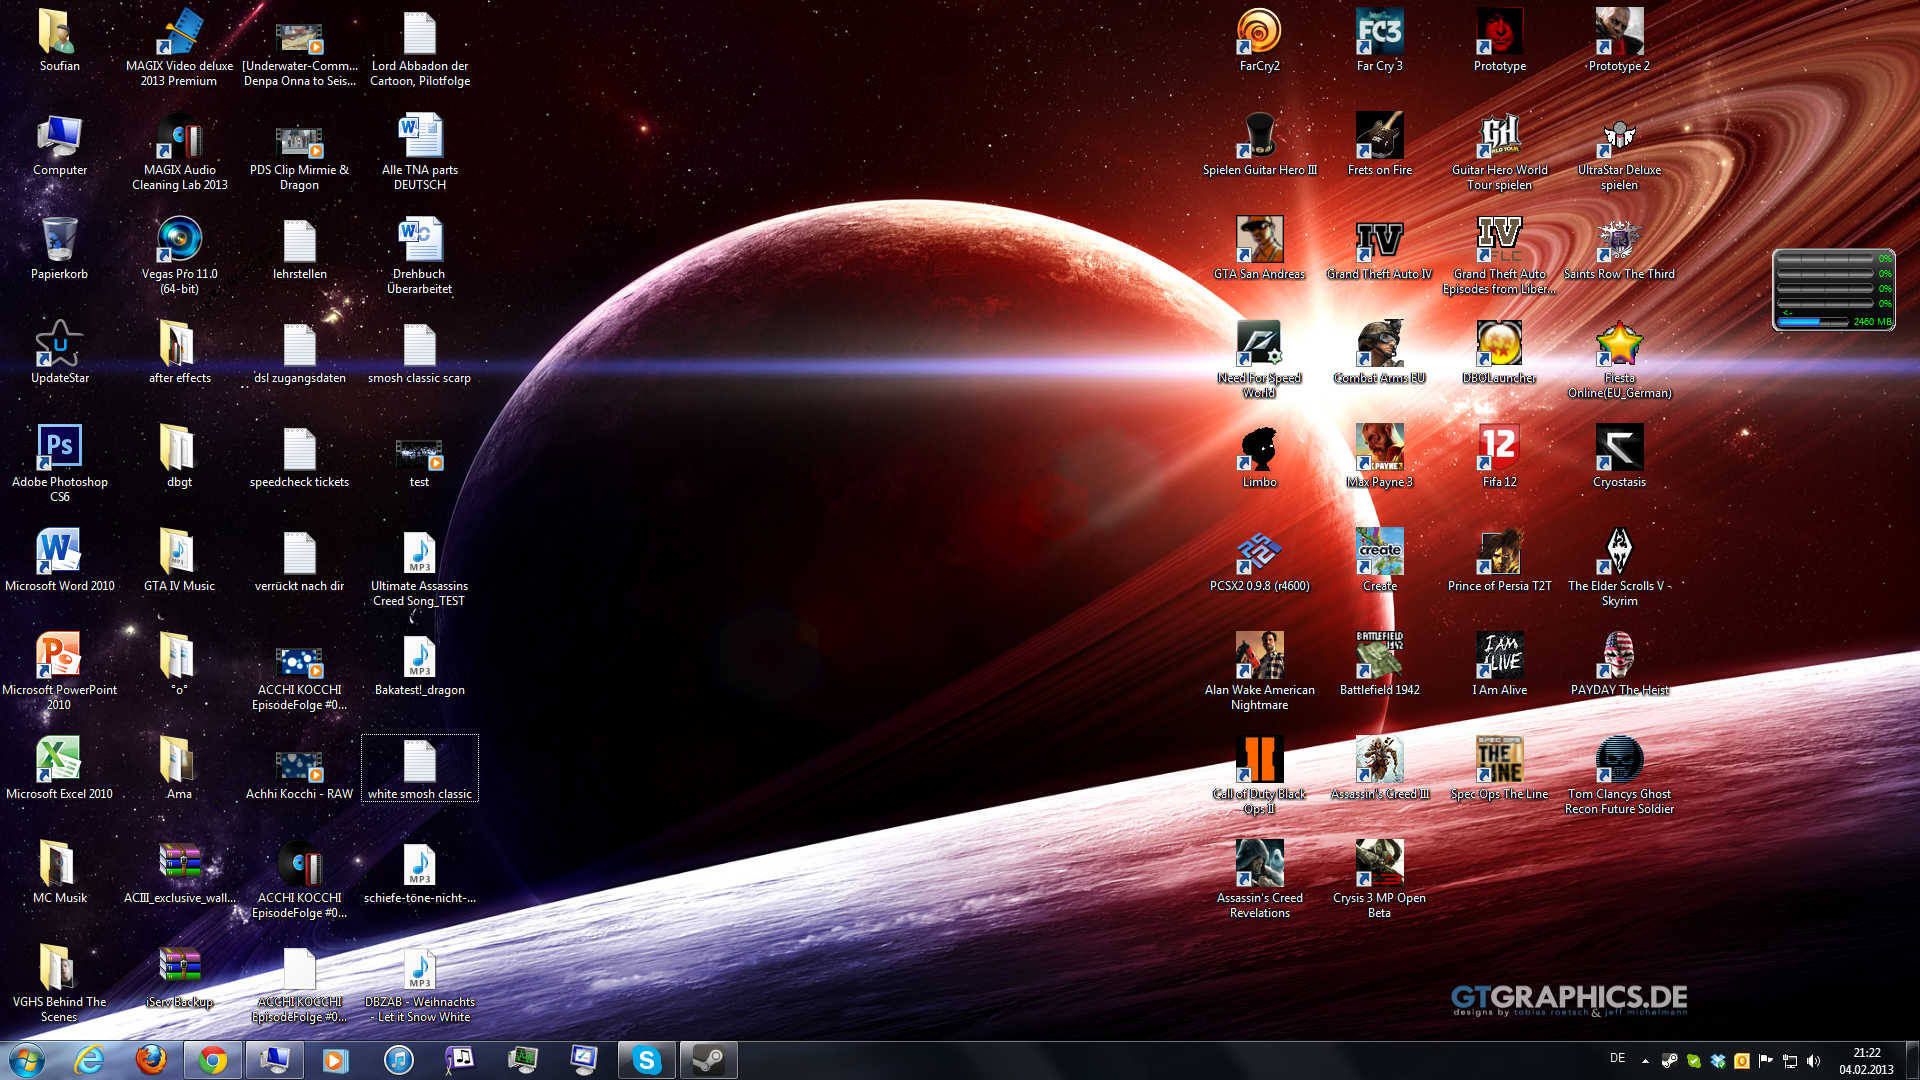Select the DBOLauncher icon
Screen dimensions: 1920x1080
(x=1499, y=352)
